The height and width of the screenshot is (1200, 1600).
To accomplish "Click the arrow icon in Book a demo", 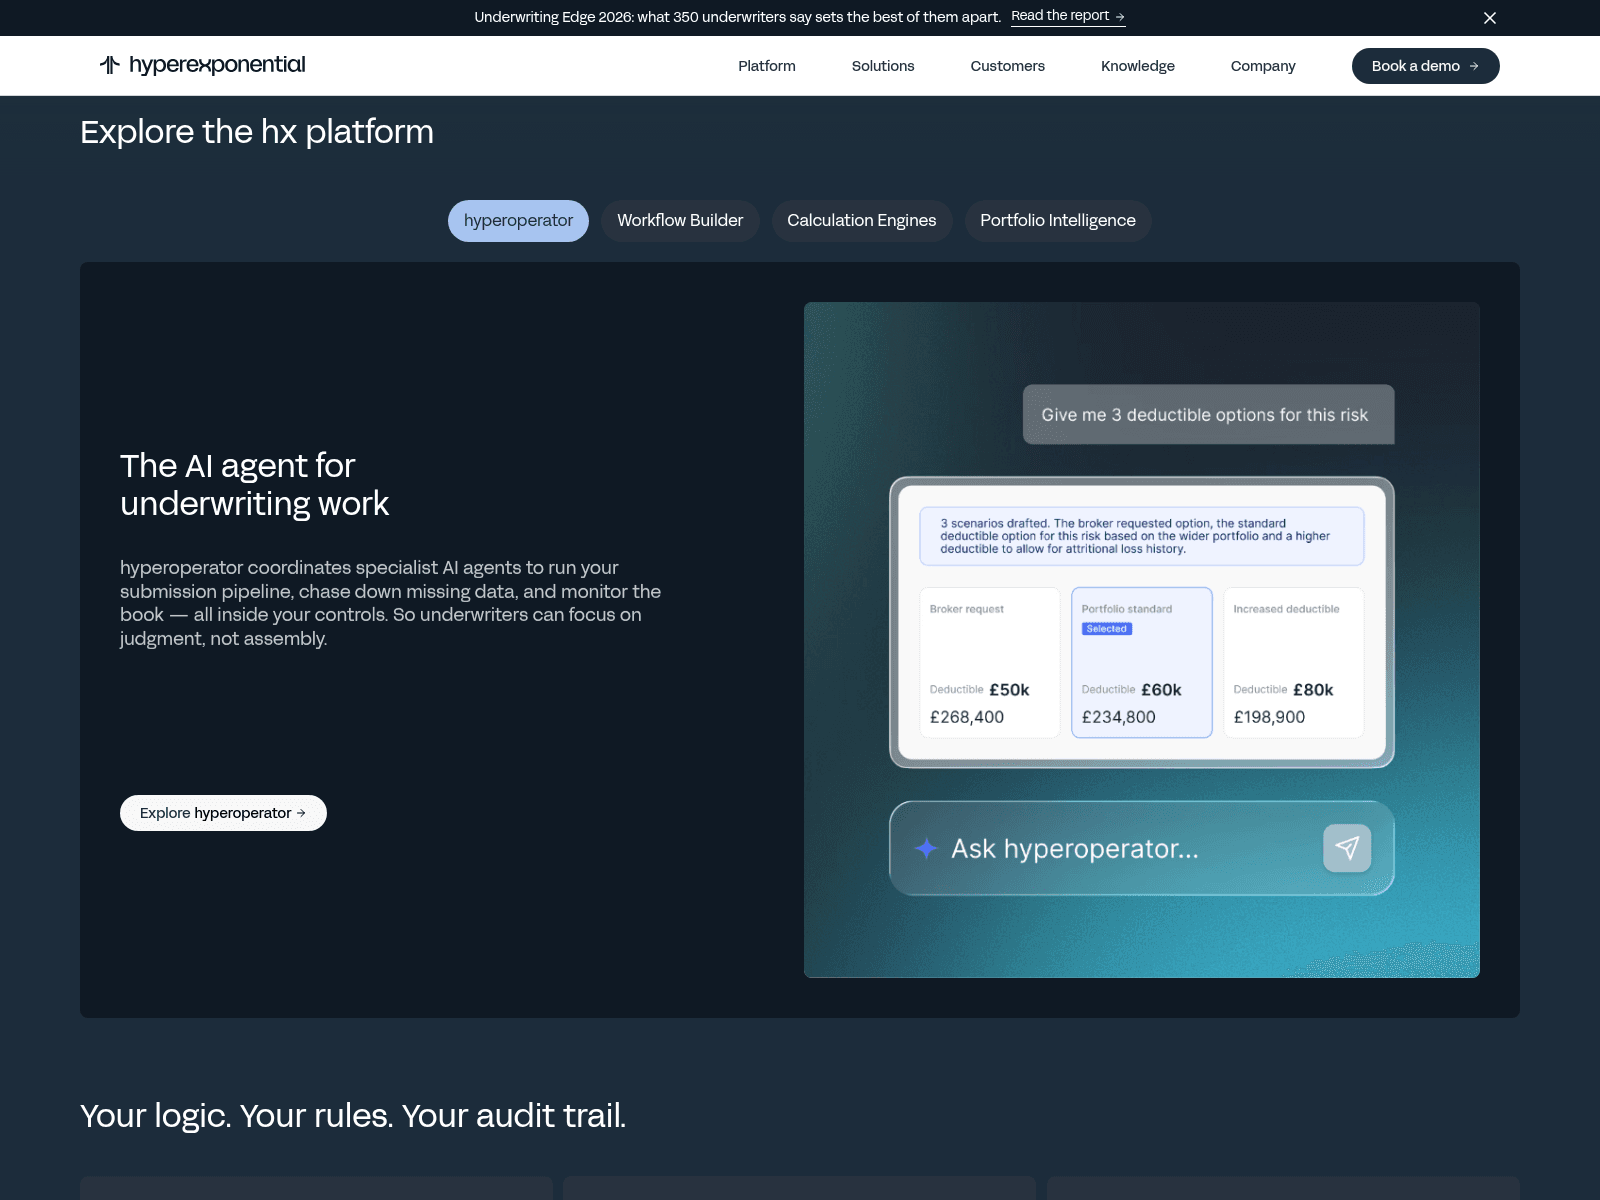I will [1474, 66].
